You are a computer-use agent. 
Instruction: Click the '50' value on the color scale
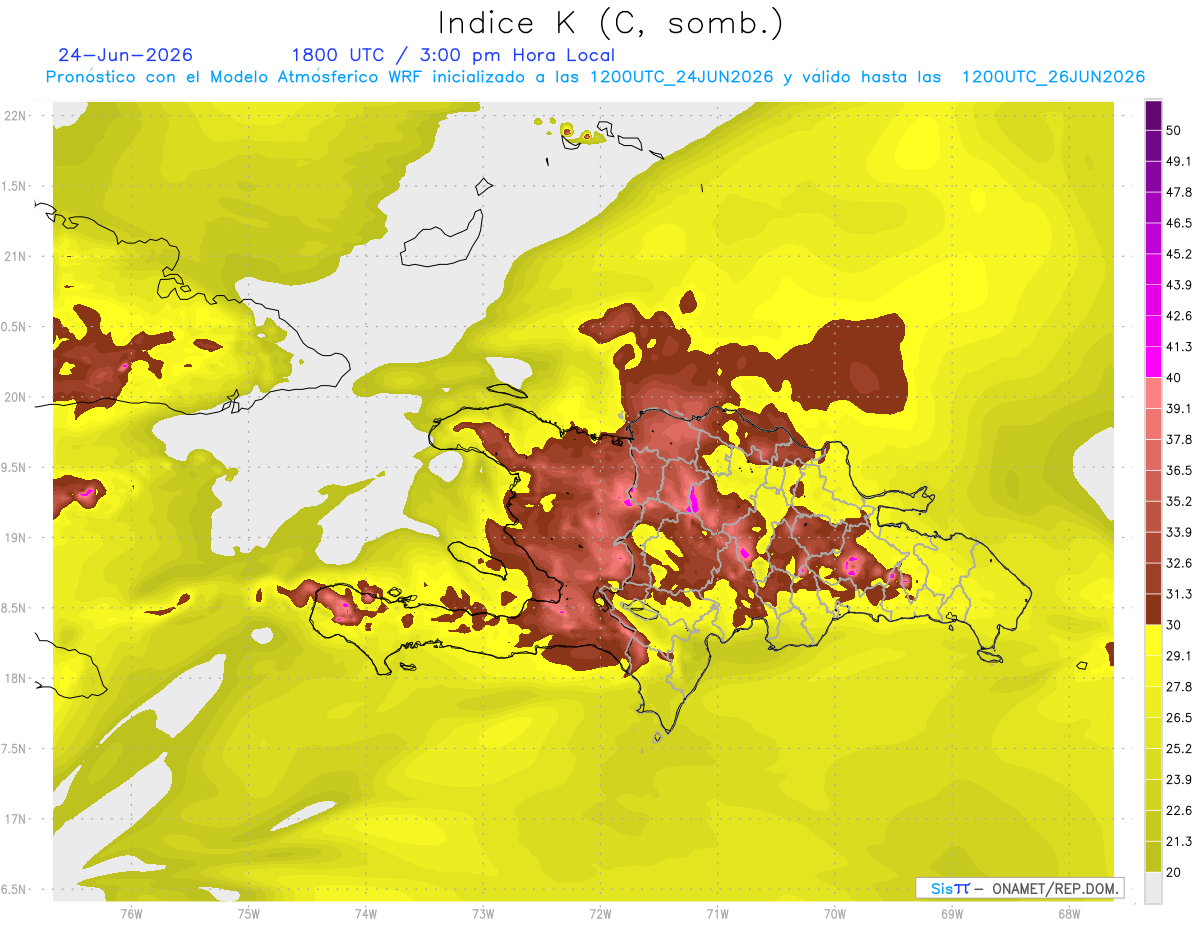(x=1174, y=130)
